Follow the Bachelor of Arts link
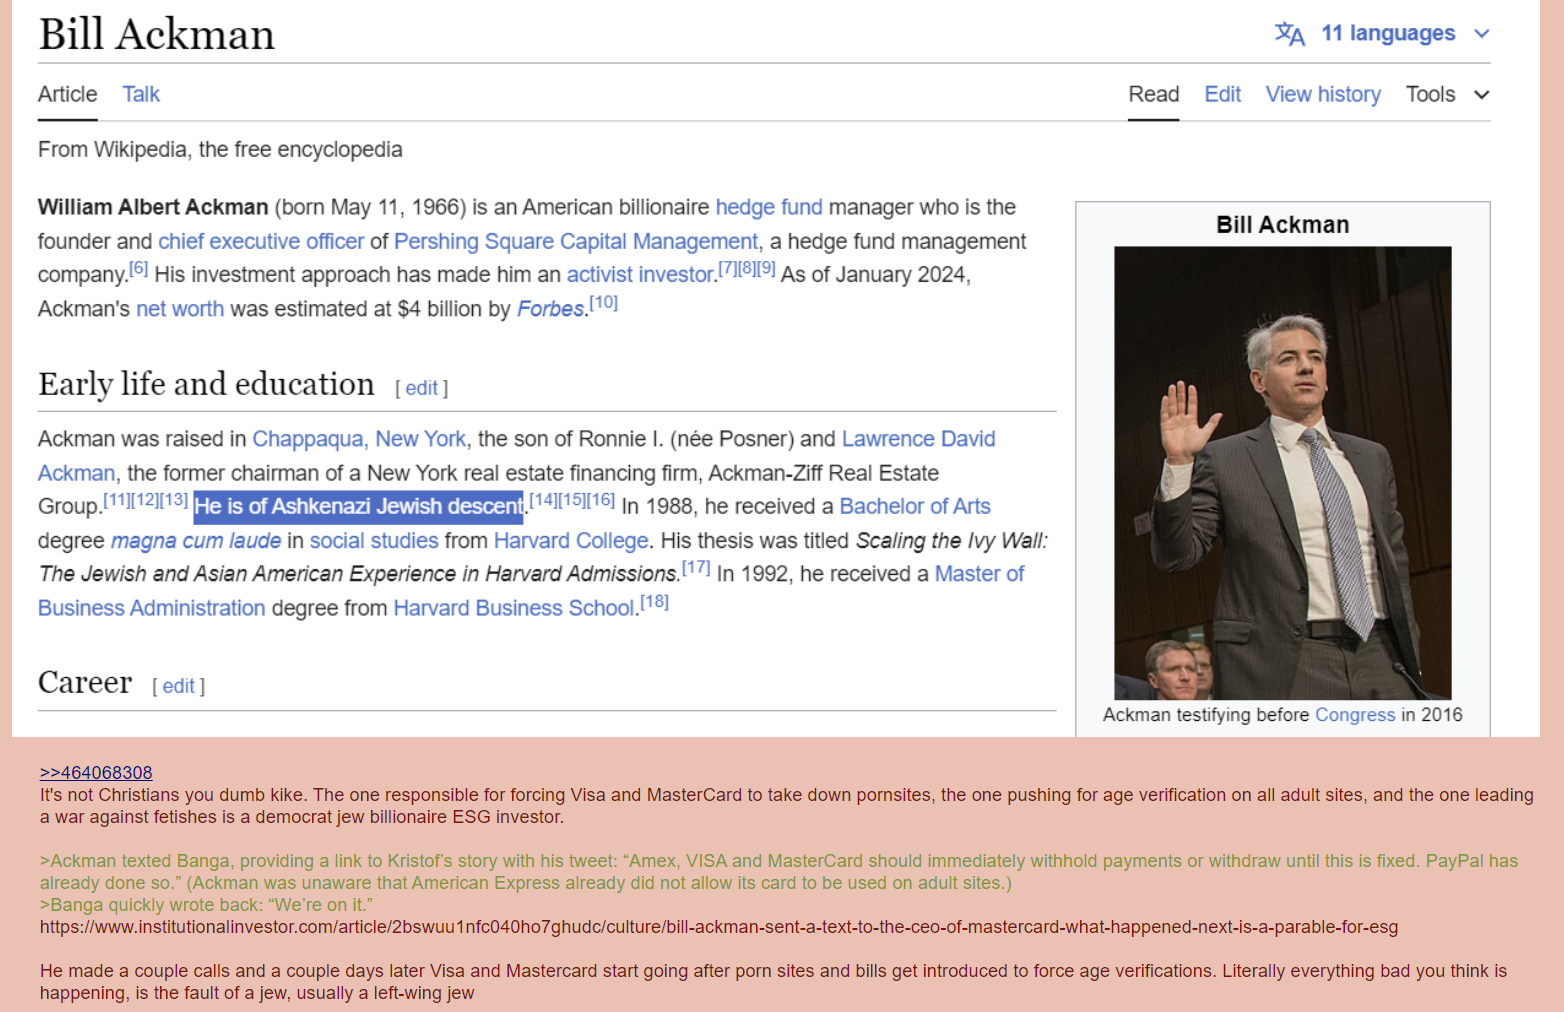 pos(915,506)
